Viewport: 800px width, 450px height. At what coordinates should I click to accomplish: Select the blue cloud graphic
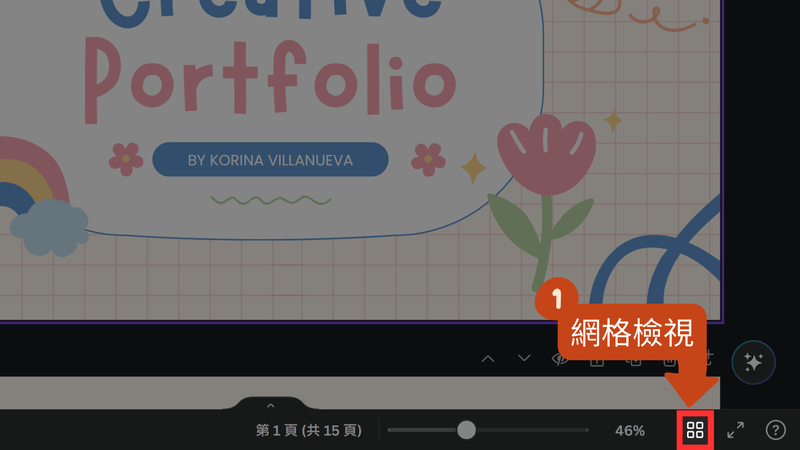(x=48, y=227)
